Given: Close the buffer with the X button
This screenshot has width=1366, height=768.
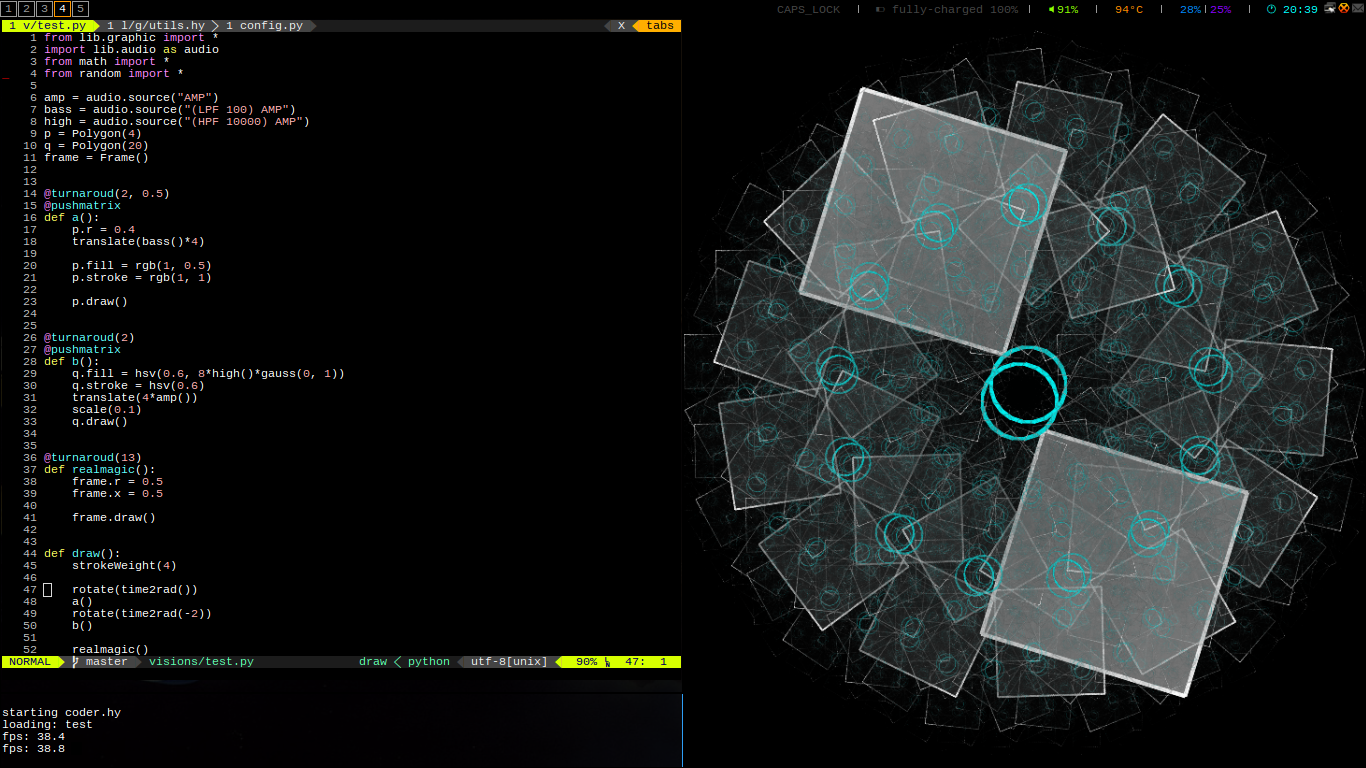Looking at the screenshot, I should [x=621, y=25].
